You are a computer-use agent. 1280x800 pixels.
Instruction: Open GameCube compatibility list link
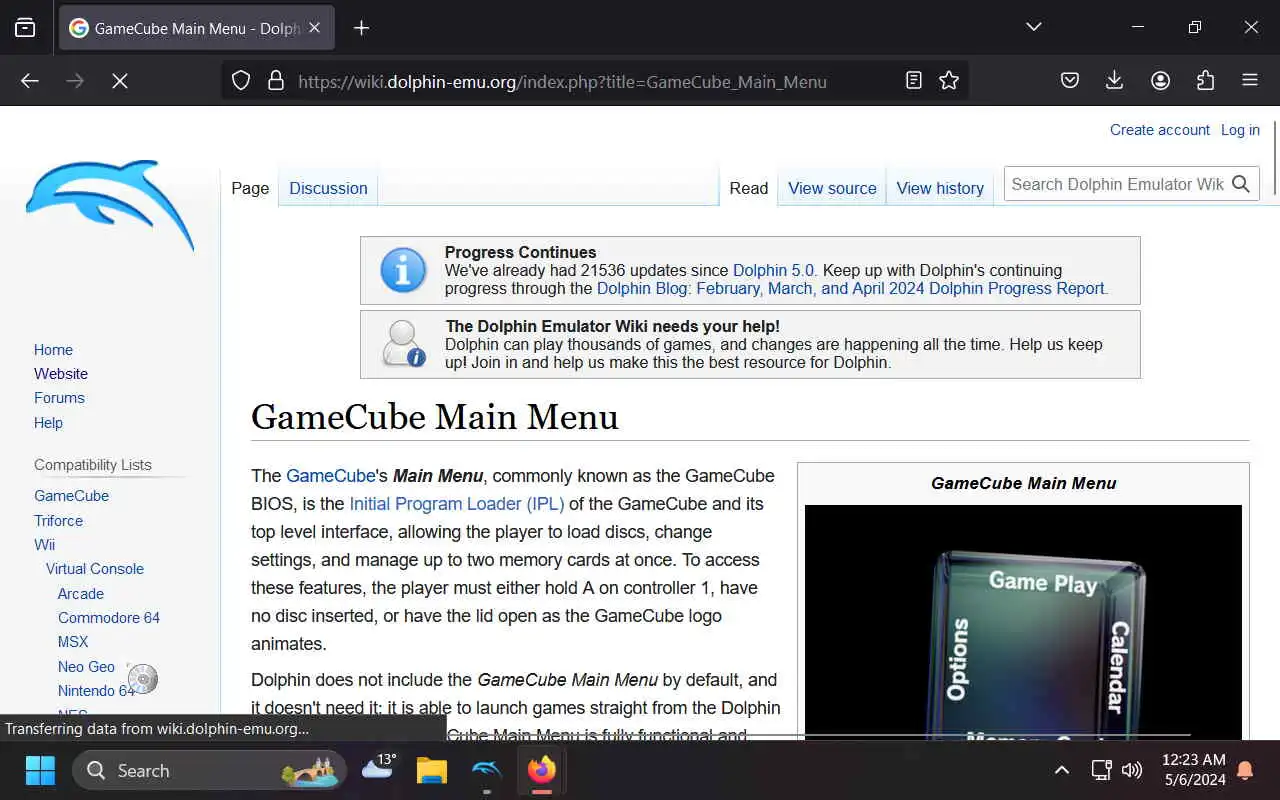[x=71, y=496]
